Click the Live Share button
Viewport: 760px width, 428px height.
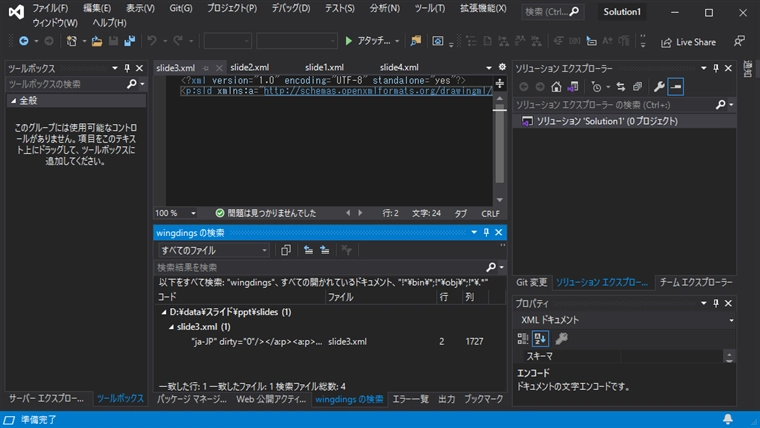tap(688, 42)
